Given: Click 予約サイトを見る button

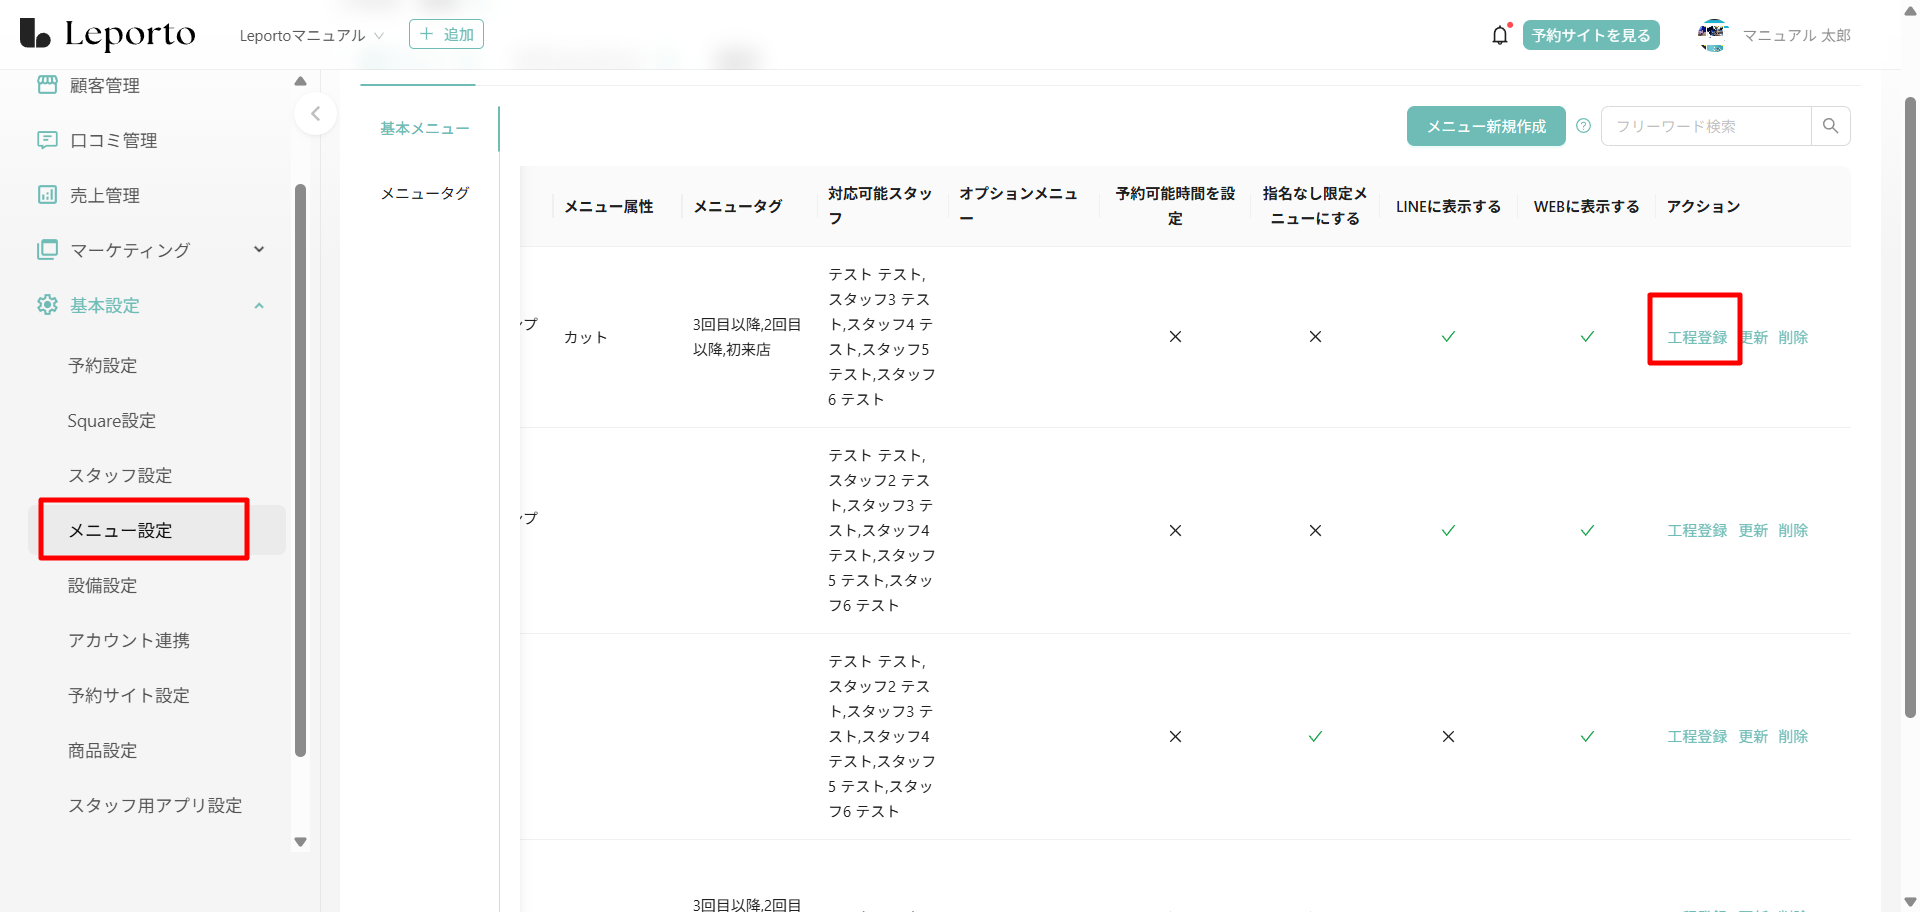Looking at the screenshot, I should (1591, 35).
